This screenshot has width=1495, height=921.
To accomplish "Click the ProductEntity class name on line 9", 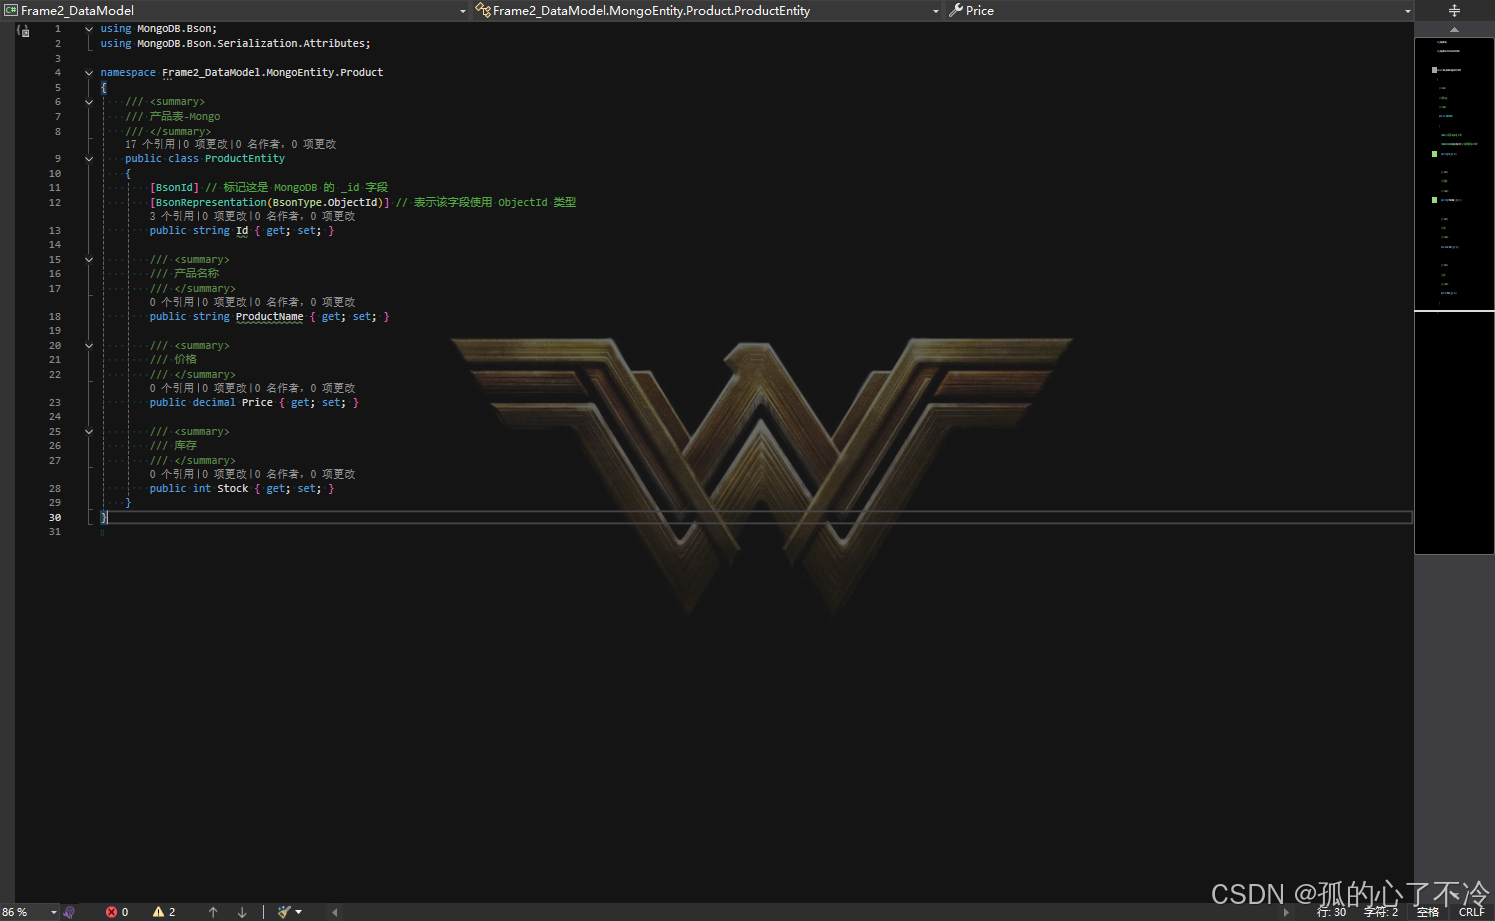I will [245, 159].
